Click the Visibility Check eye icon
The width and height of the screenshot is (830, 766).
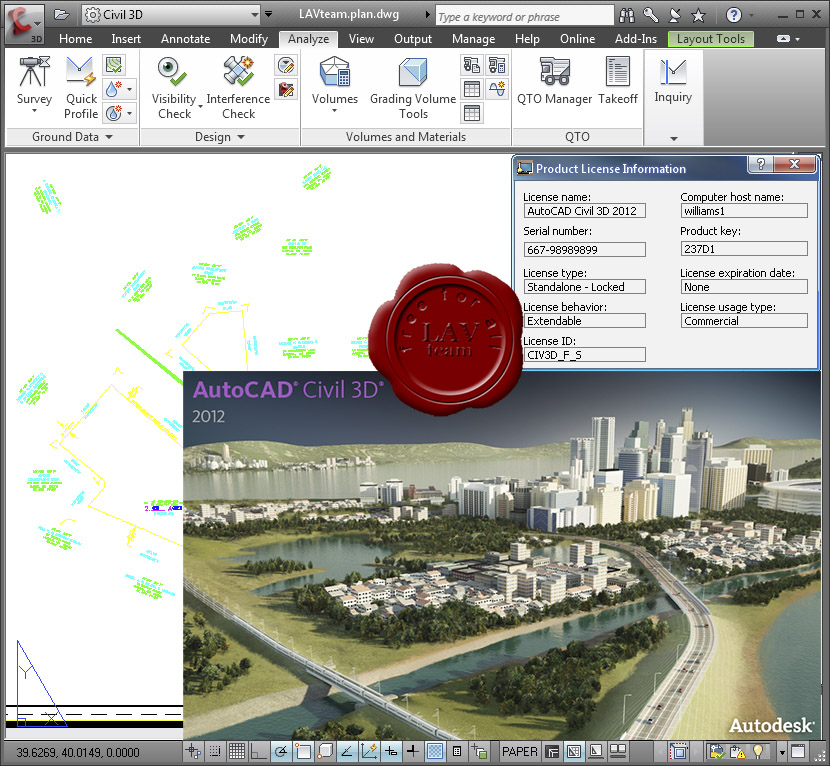(172, 71)
